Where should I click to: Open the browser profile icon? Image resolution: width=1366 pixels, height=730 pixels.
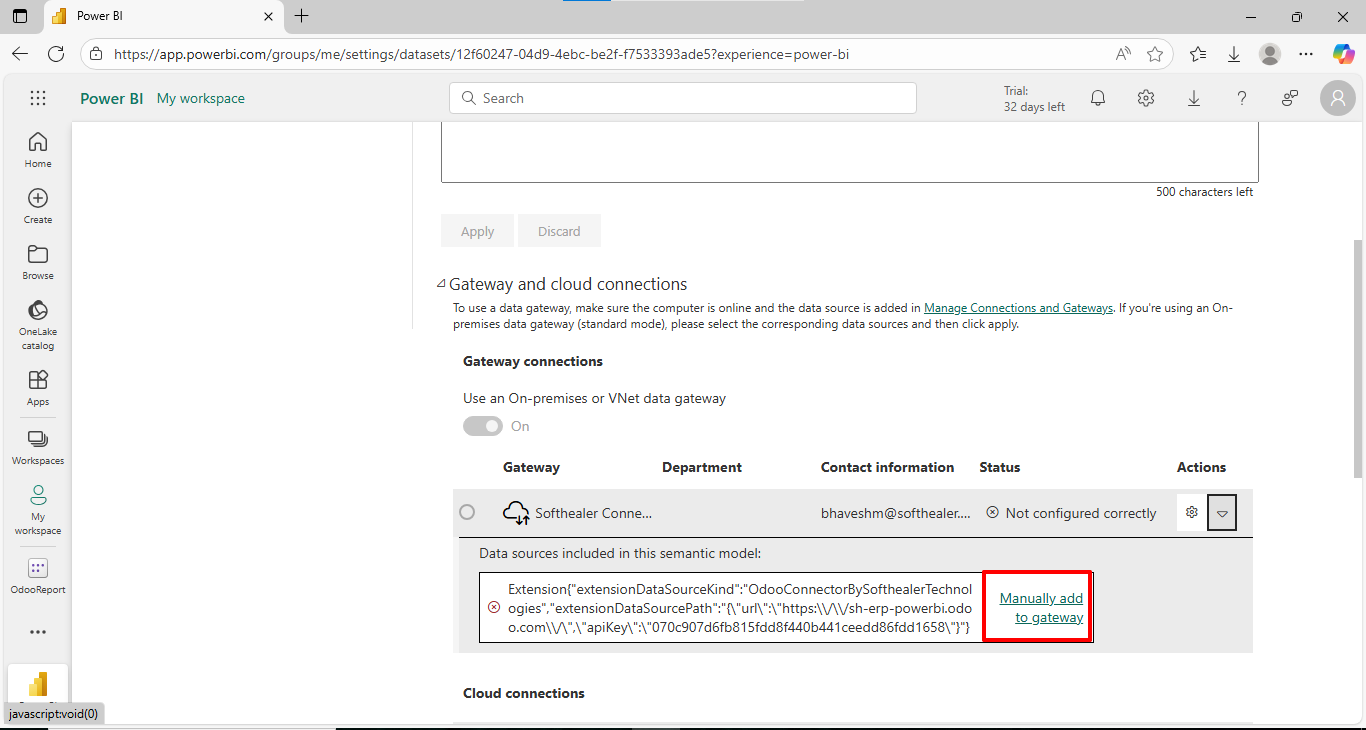[x=1270, y=54]
